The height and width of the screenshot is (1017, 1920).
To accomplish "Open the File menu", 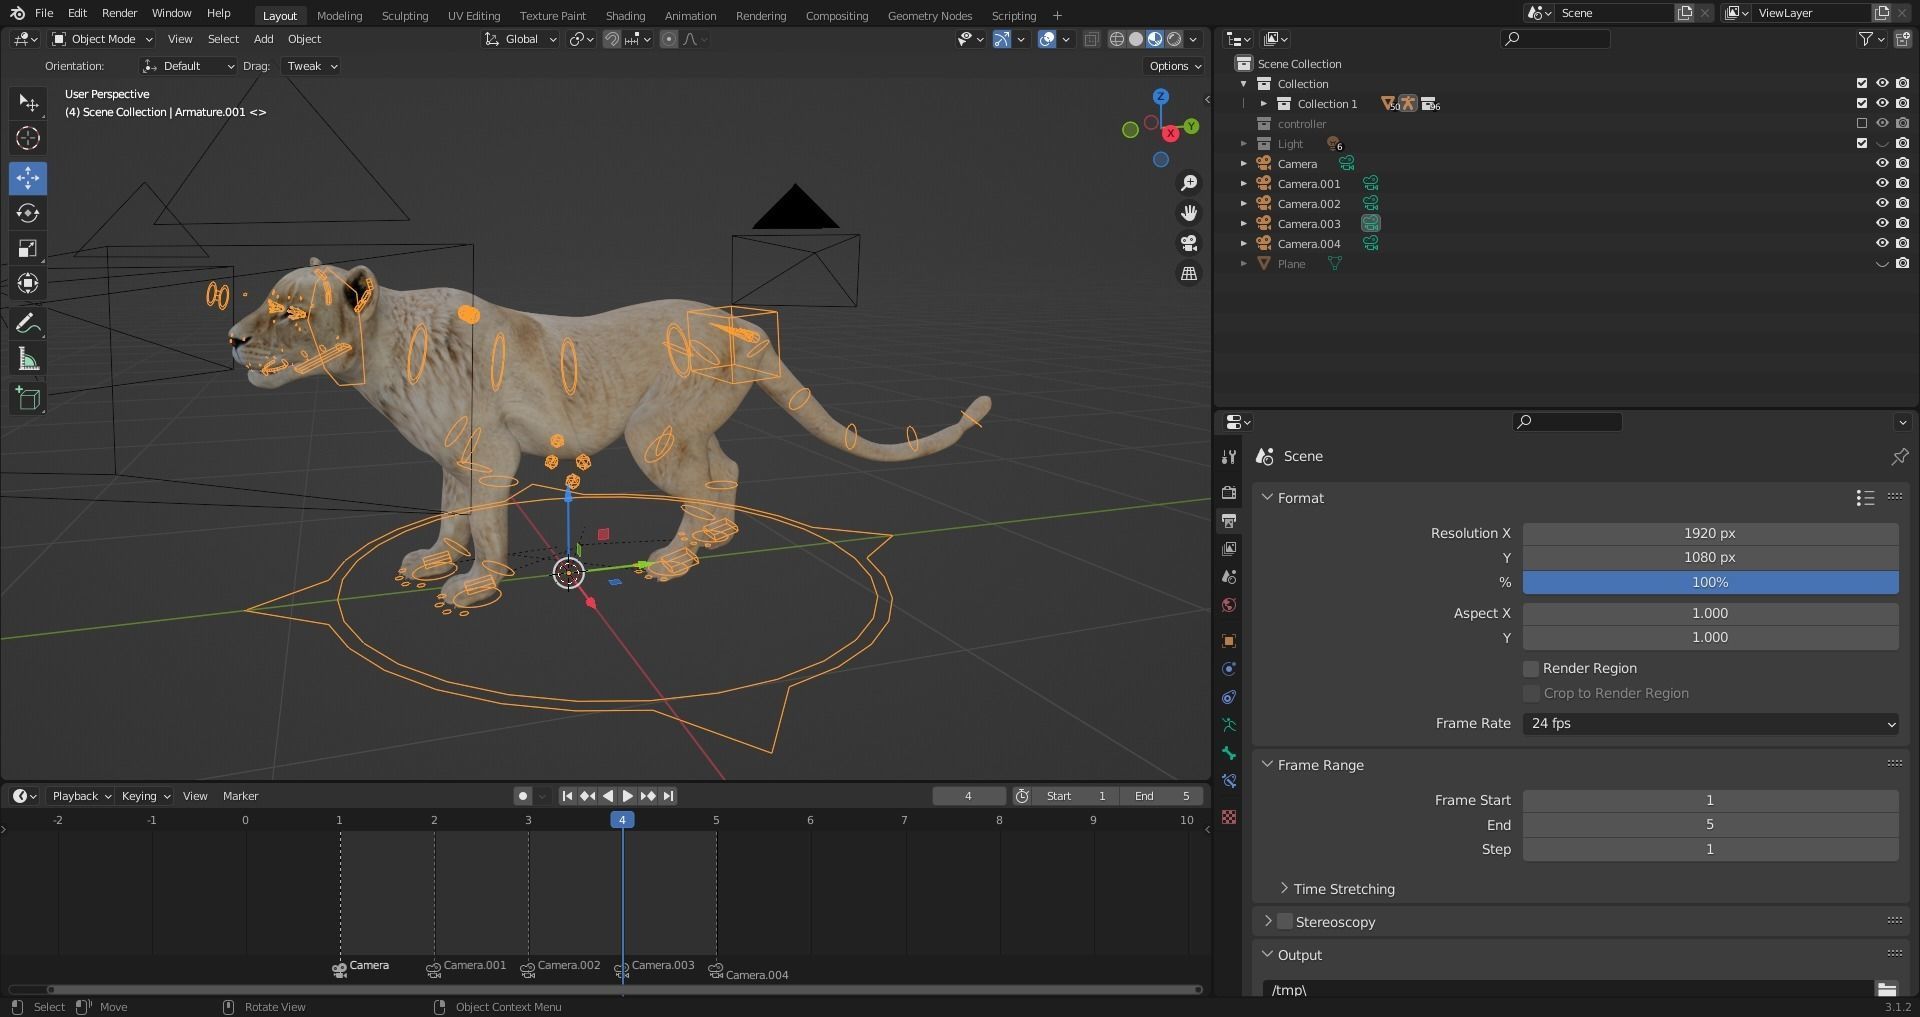I will click(44, 13).
